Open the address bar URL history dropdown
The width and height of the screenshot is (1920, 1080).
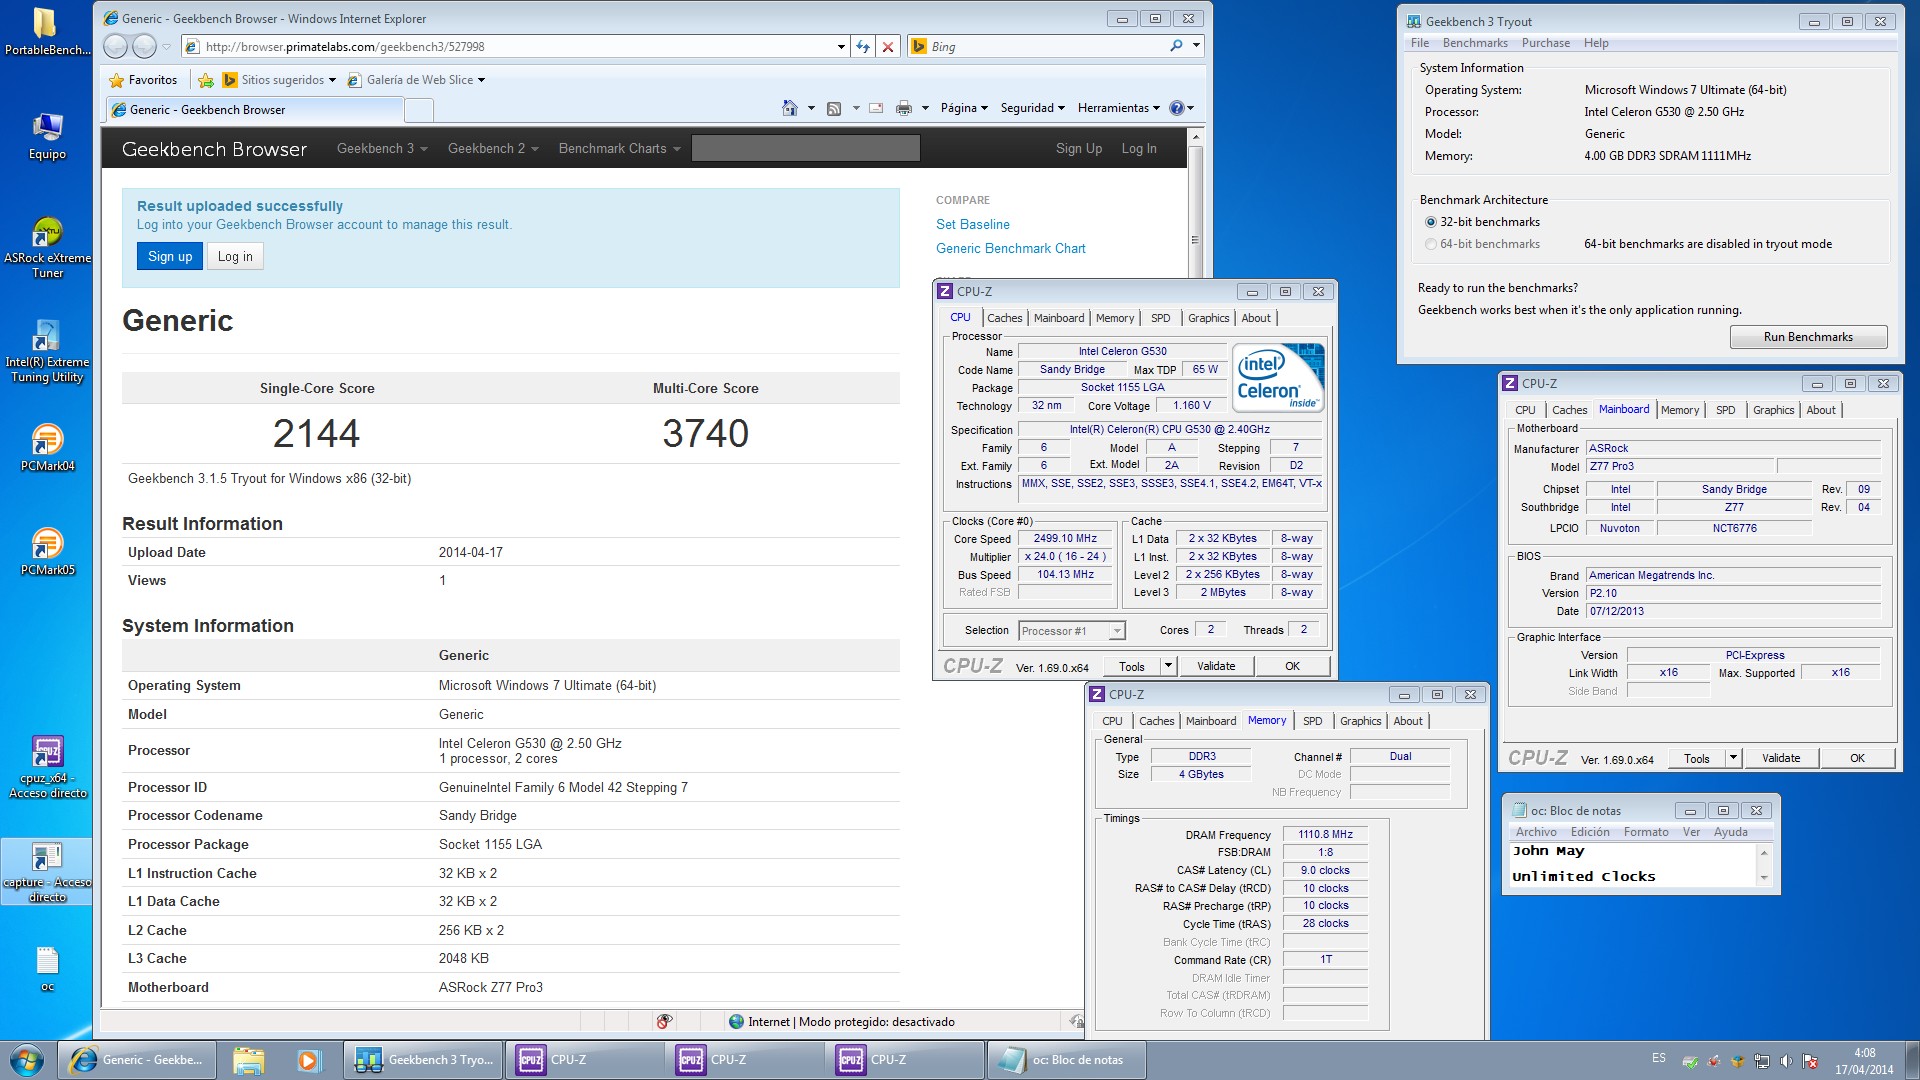click(841, 46)
